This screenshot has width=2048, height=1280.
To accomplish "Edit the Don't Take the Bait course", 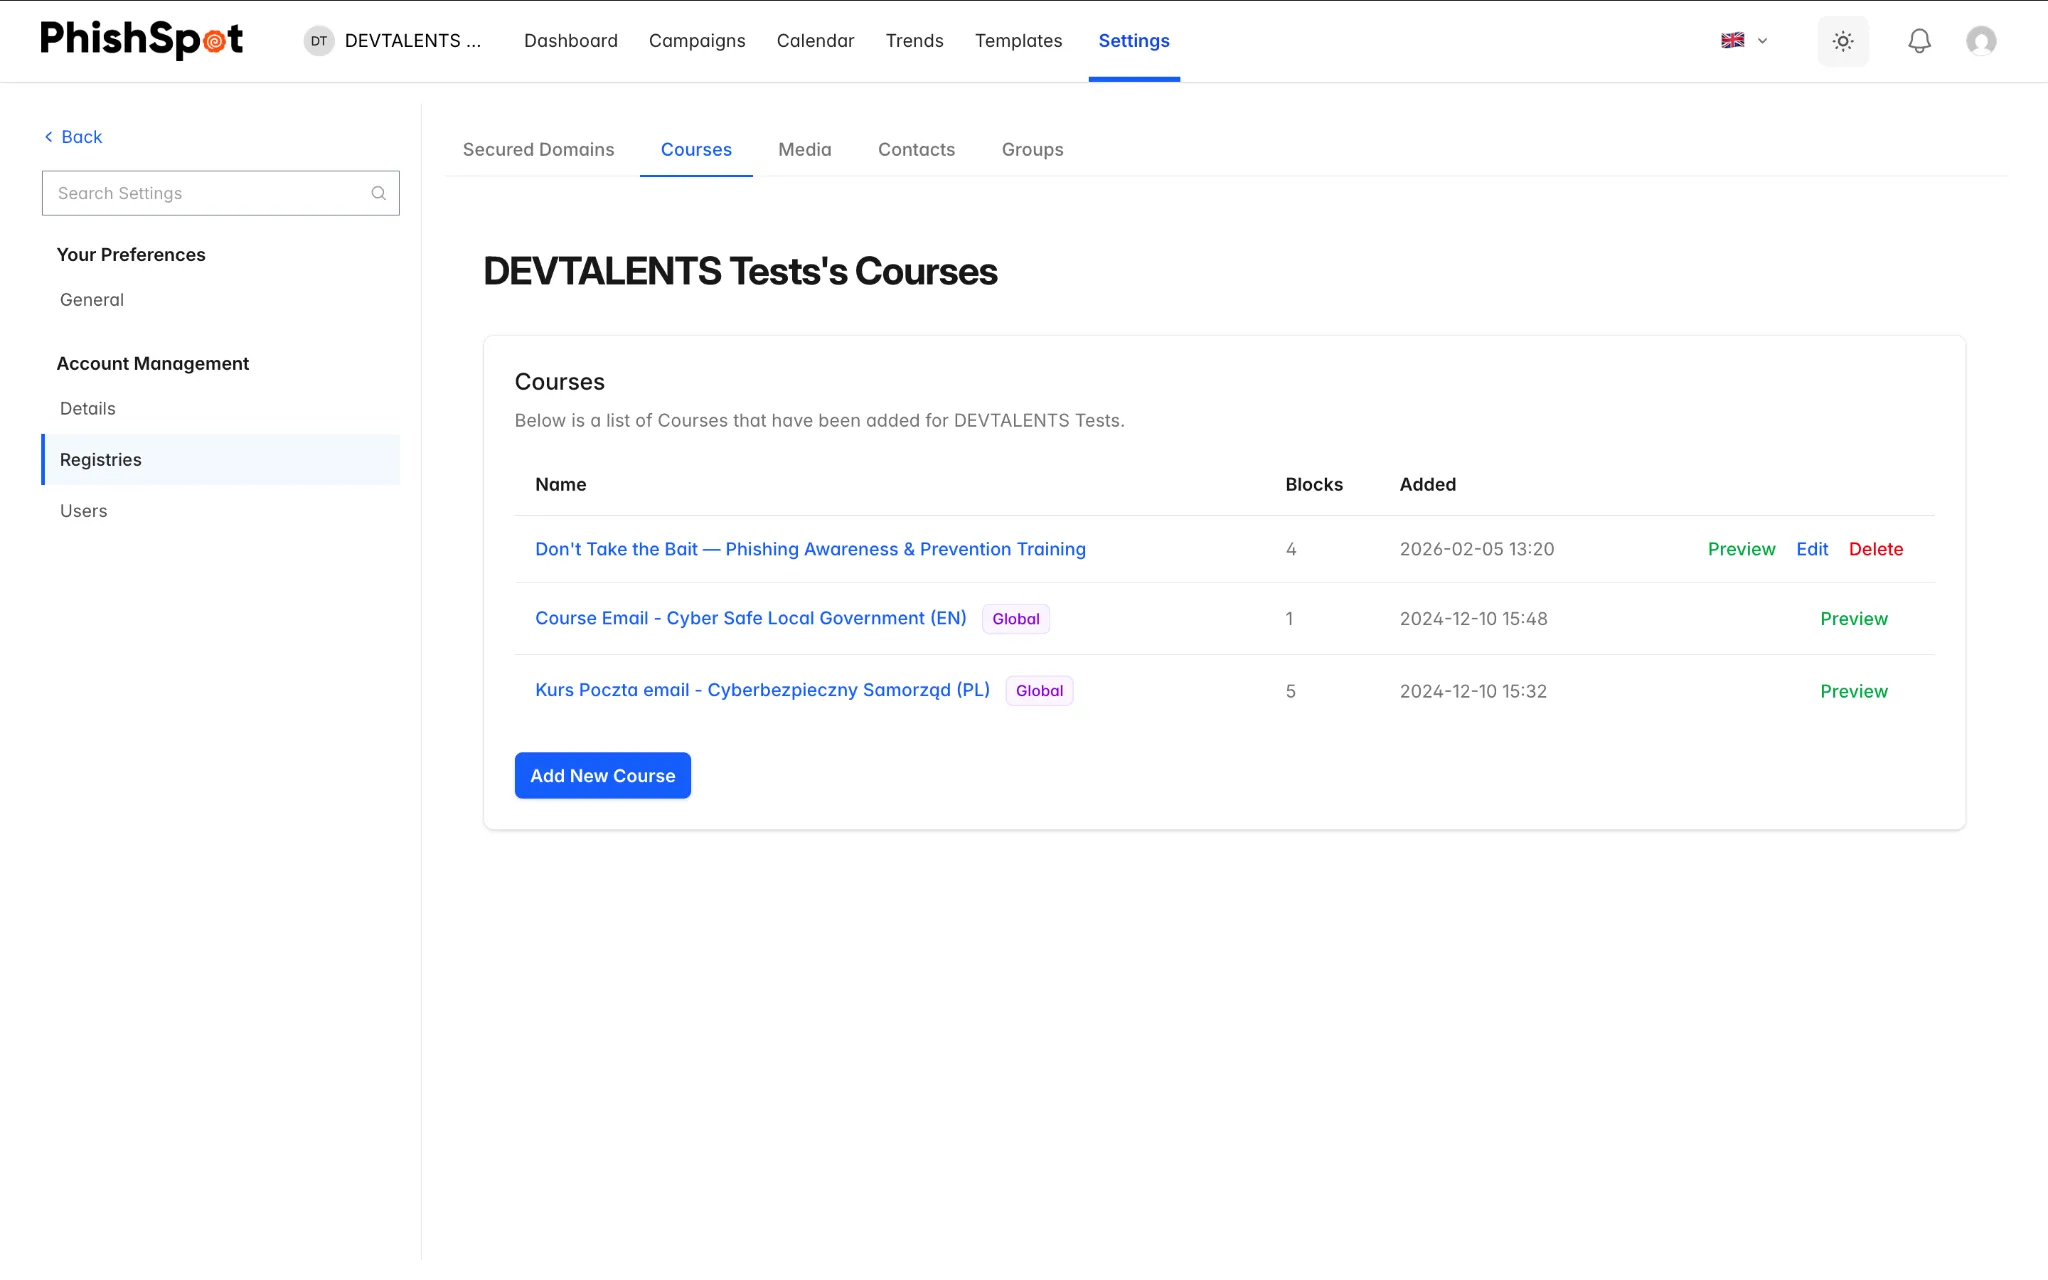I will click(1812, 549).
